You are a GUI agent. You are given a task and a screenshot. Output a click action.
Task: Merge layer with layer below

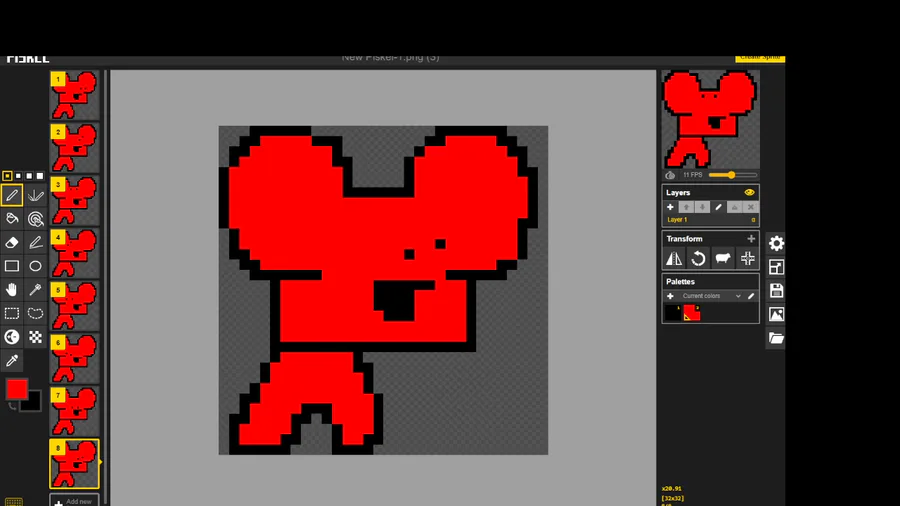pos(734,207)
